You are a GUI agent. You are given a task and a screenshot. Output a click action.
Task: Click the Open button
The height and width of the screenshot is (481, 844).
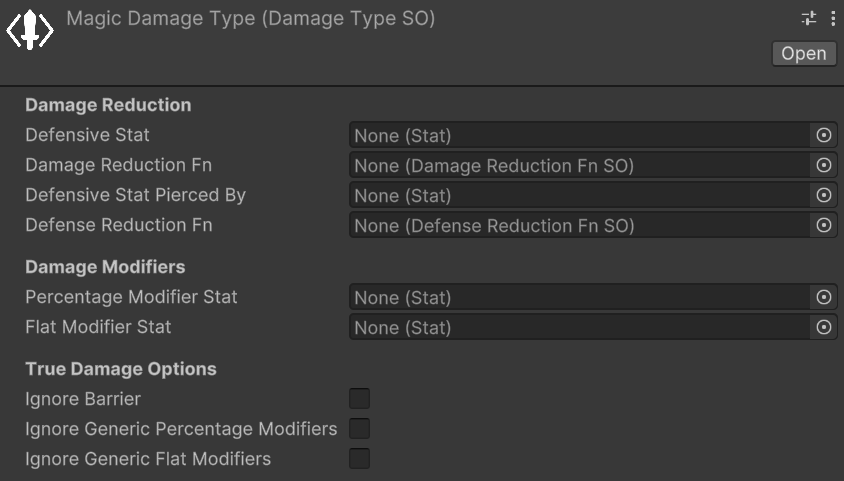point(804,54)
